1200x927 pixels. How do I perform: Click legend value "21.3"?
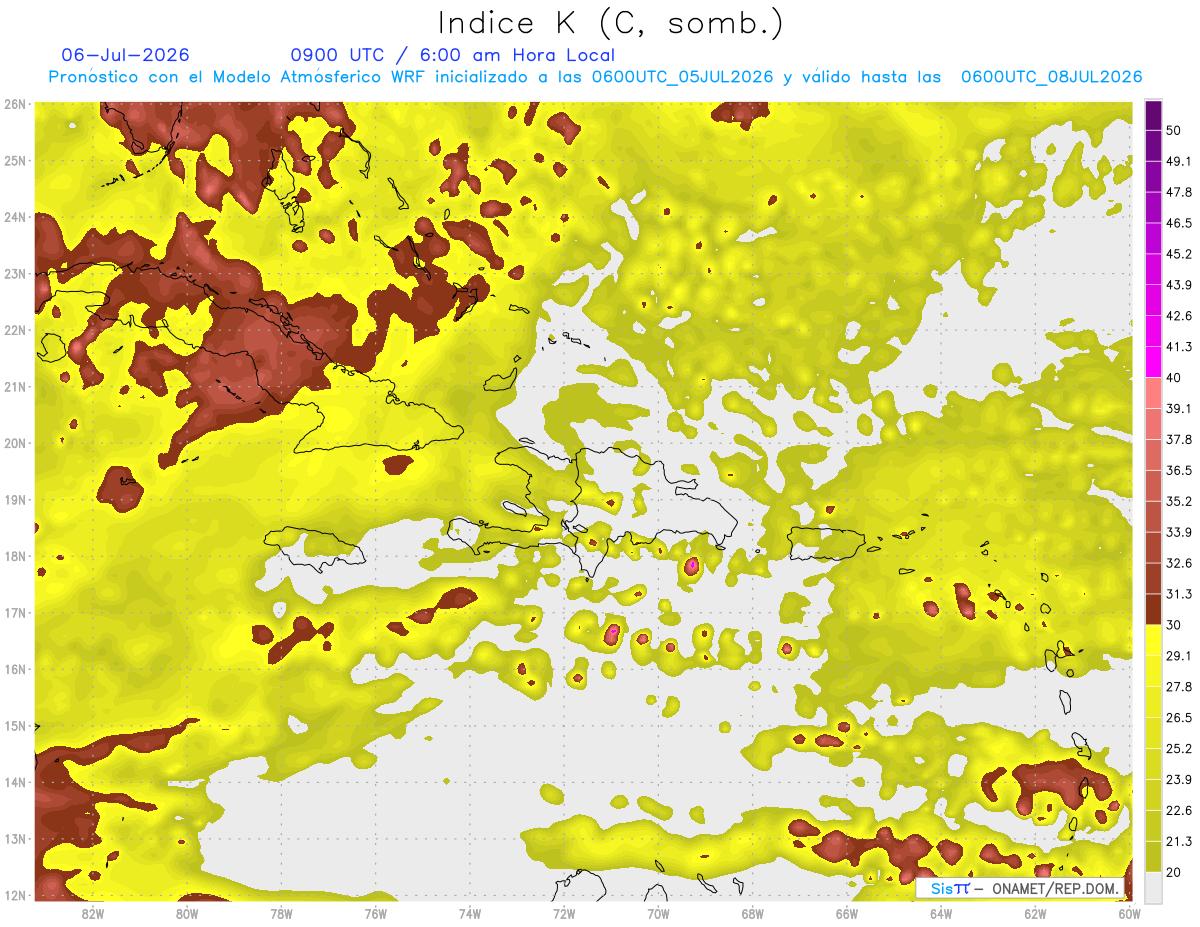click(1178, 842)
